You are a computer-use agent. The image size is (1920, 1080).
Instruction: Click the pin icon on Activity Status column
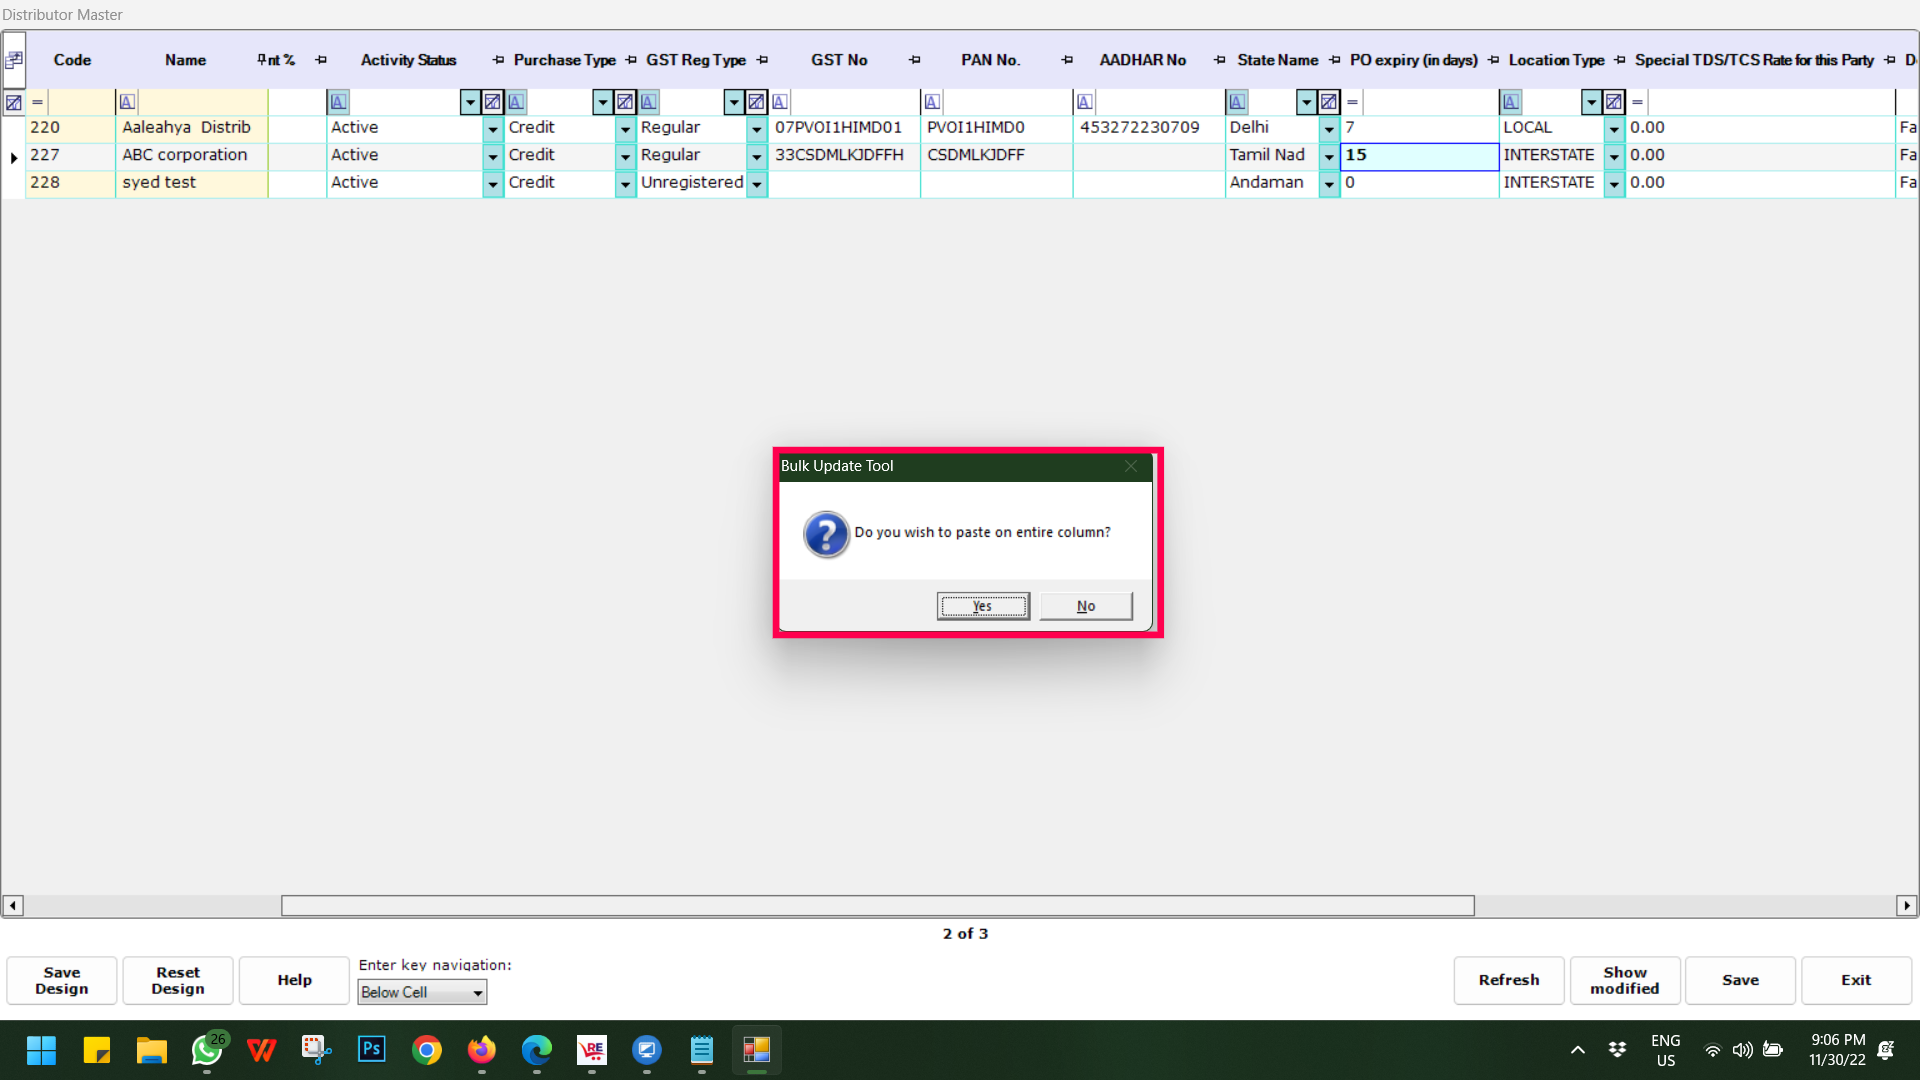click(x=498, y=60)
